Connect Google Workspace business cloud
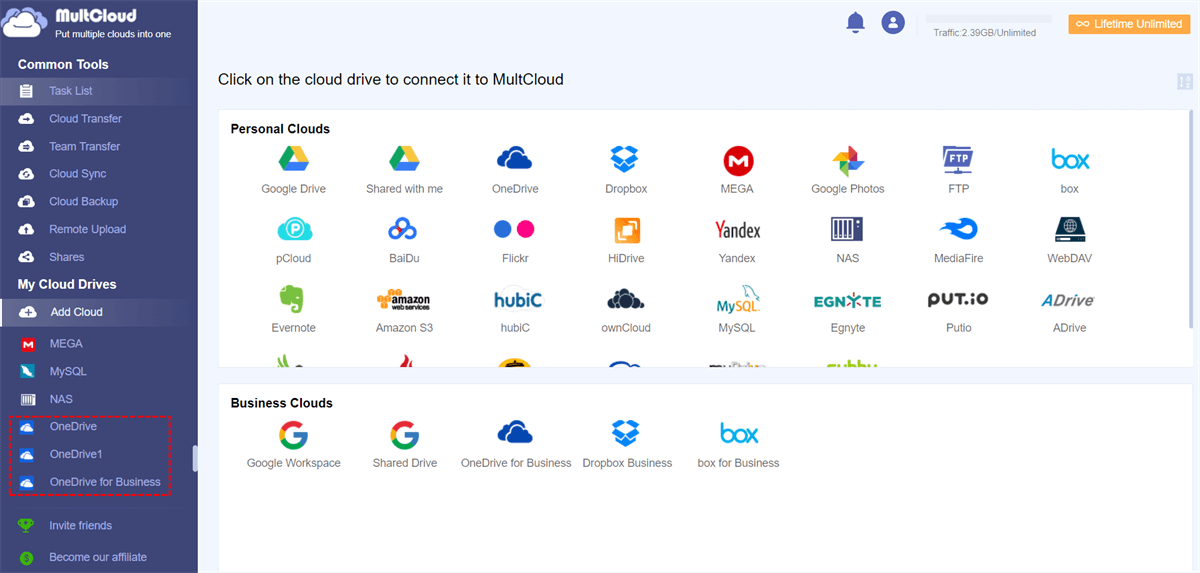Screen dimensions: 1200x573 pyautogui.click(x=293, y=444)
